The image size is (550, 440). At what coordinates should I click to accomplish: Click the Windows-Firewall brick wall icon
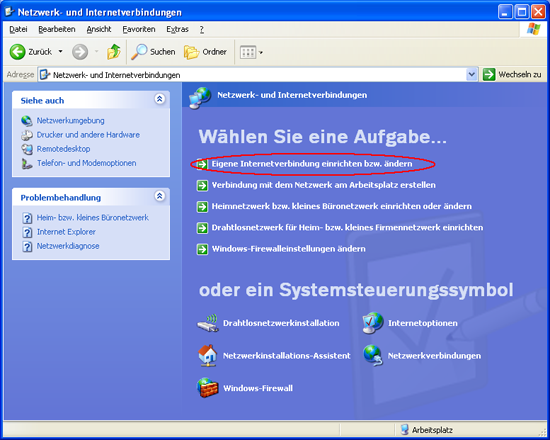(x=207, y=388)
